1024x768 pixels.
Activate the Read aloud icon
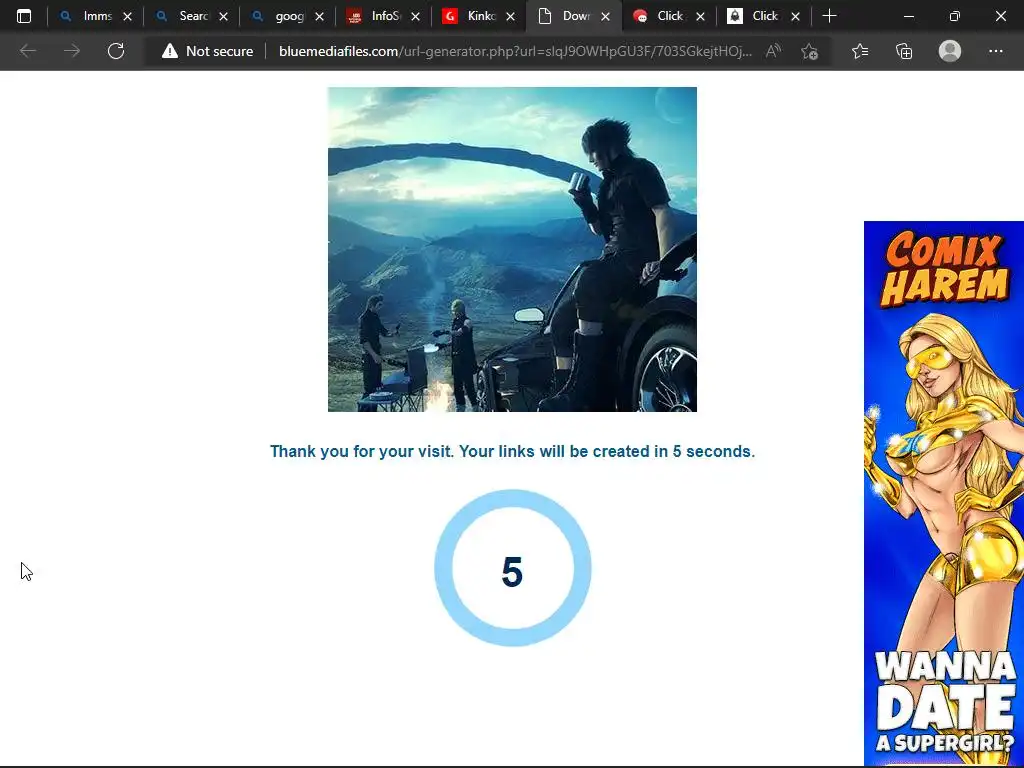click(773, 51)
